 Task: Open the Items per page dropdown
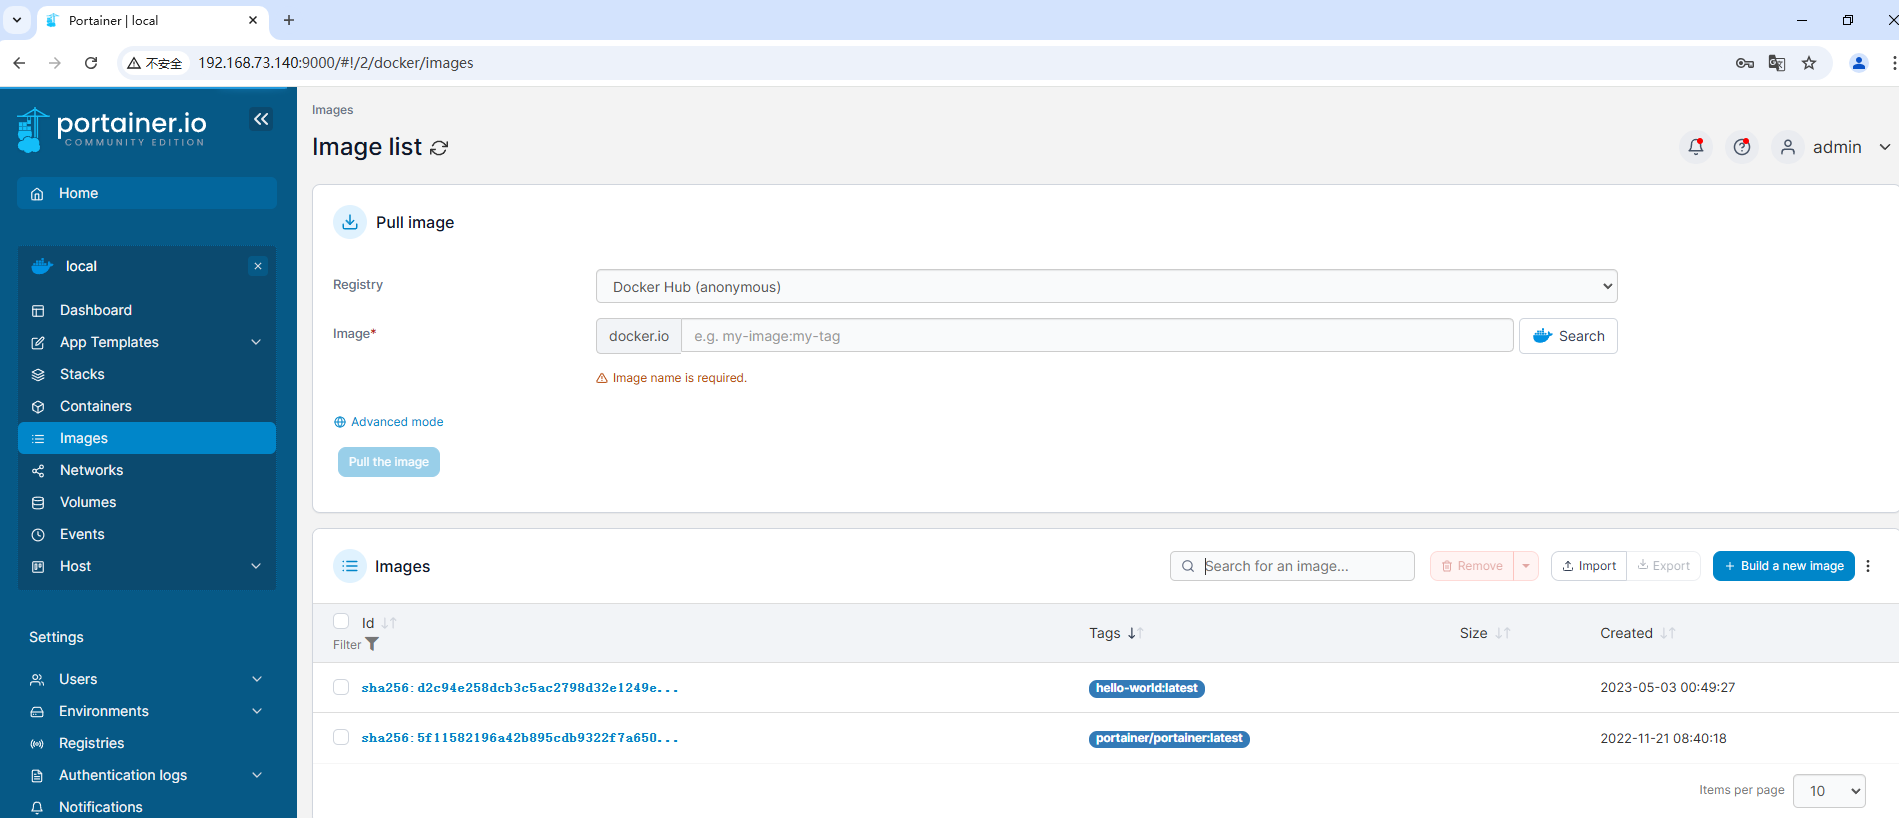click(1829, 791)
